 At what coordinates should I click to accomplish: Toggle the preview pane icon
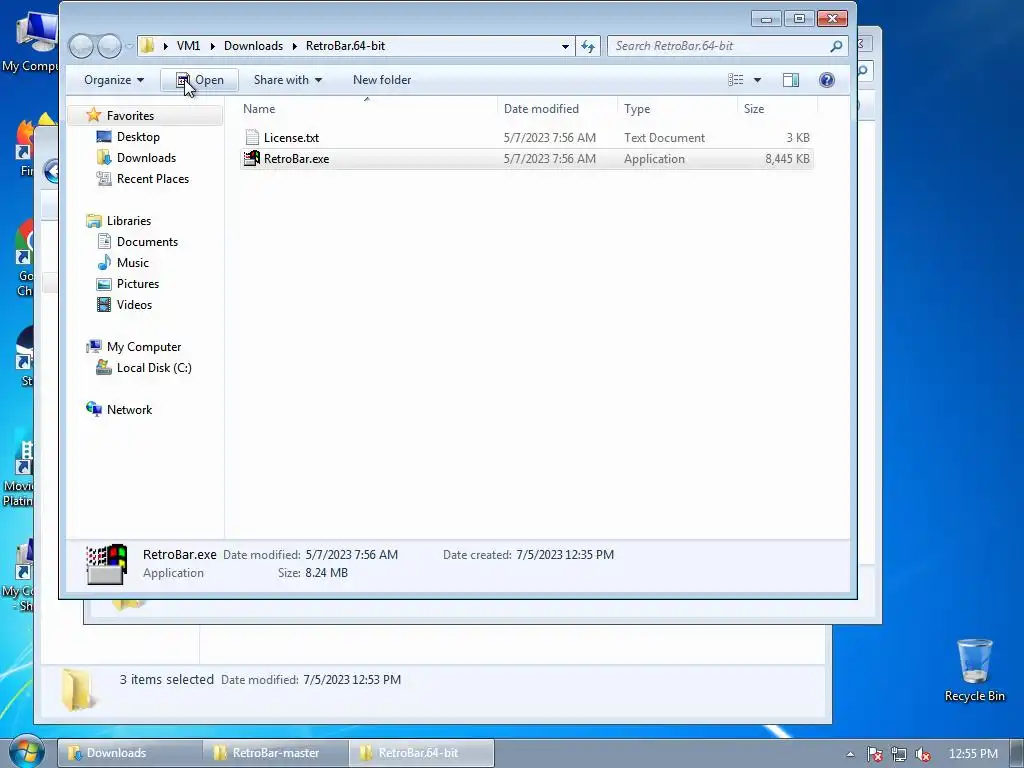(791, 80)
